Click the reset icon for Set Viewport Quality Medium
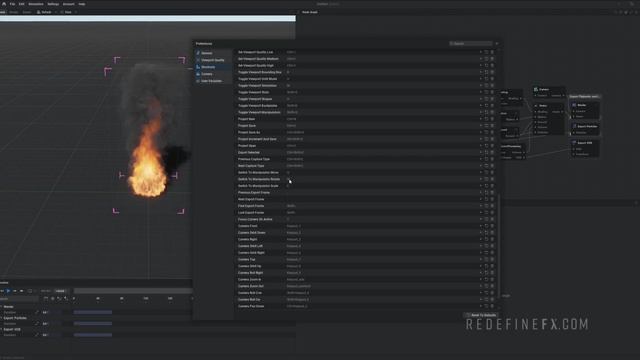Viewport: 640px width, 360px height. pos(487,59)
